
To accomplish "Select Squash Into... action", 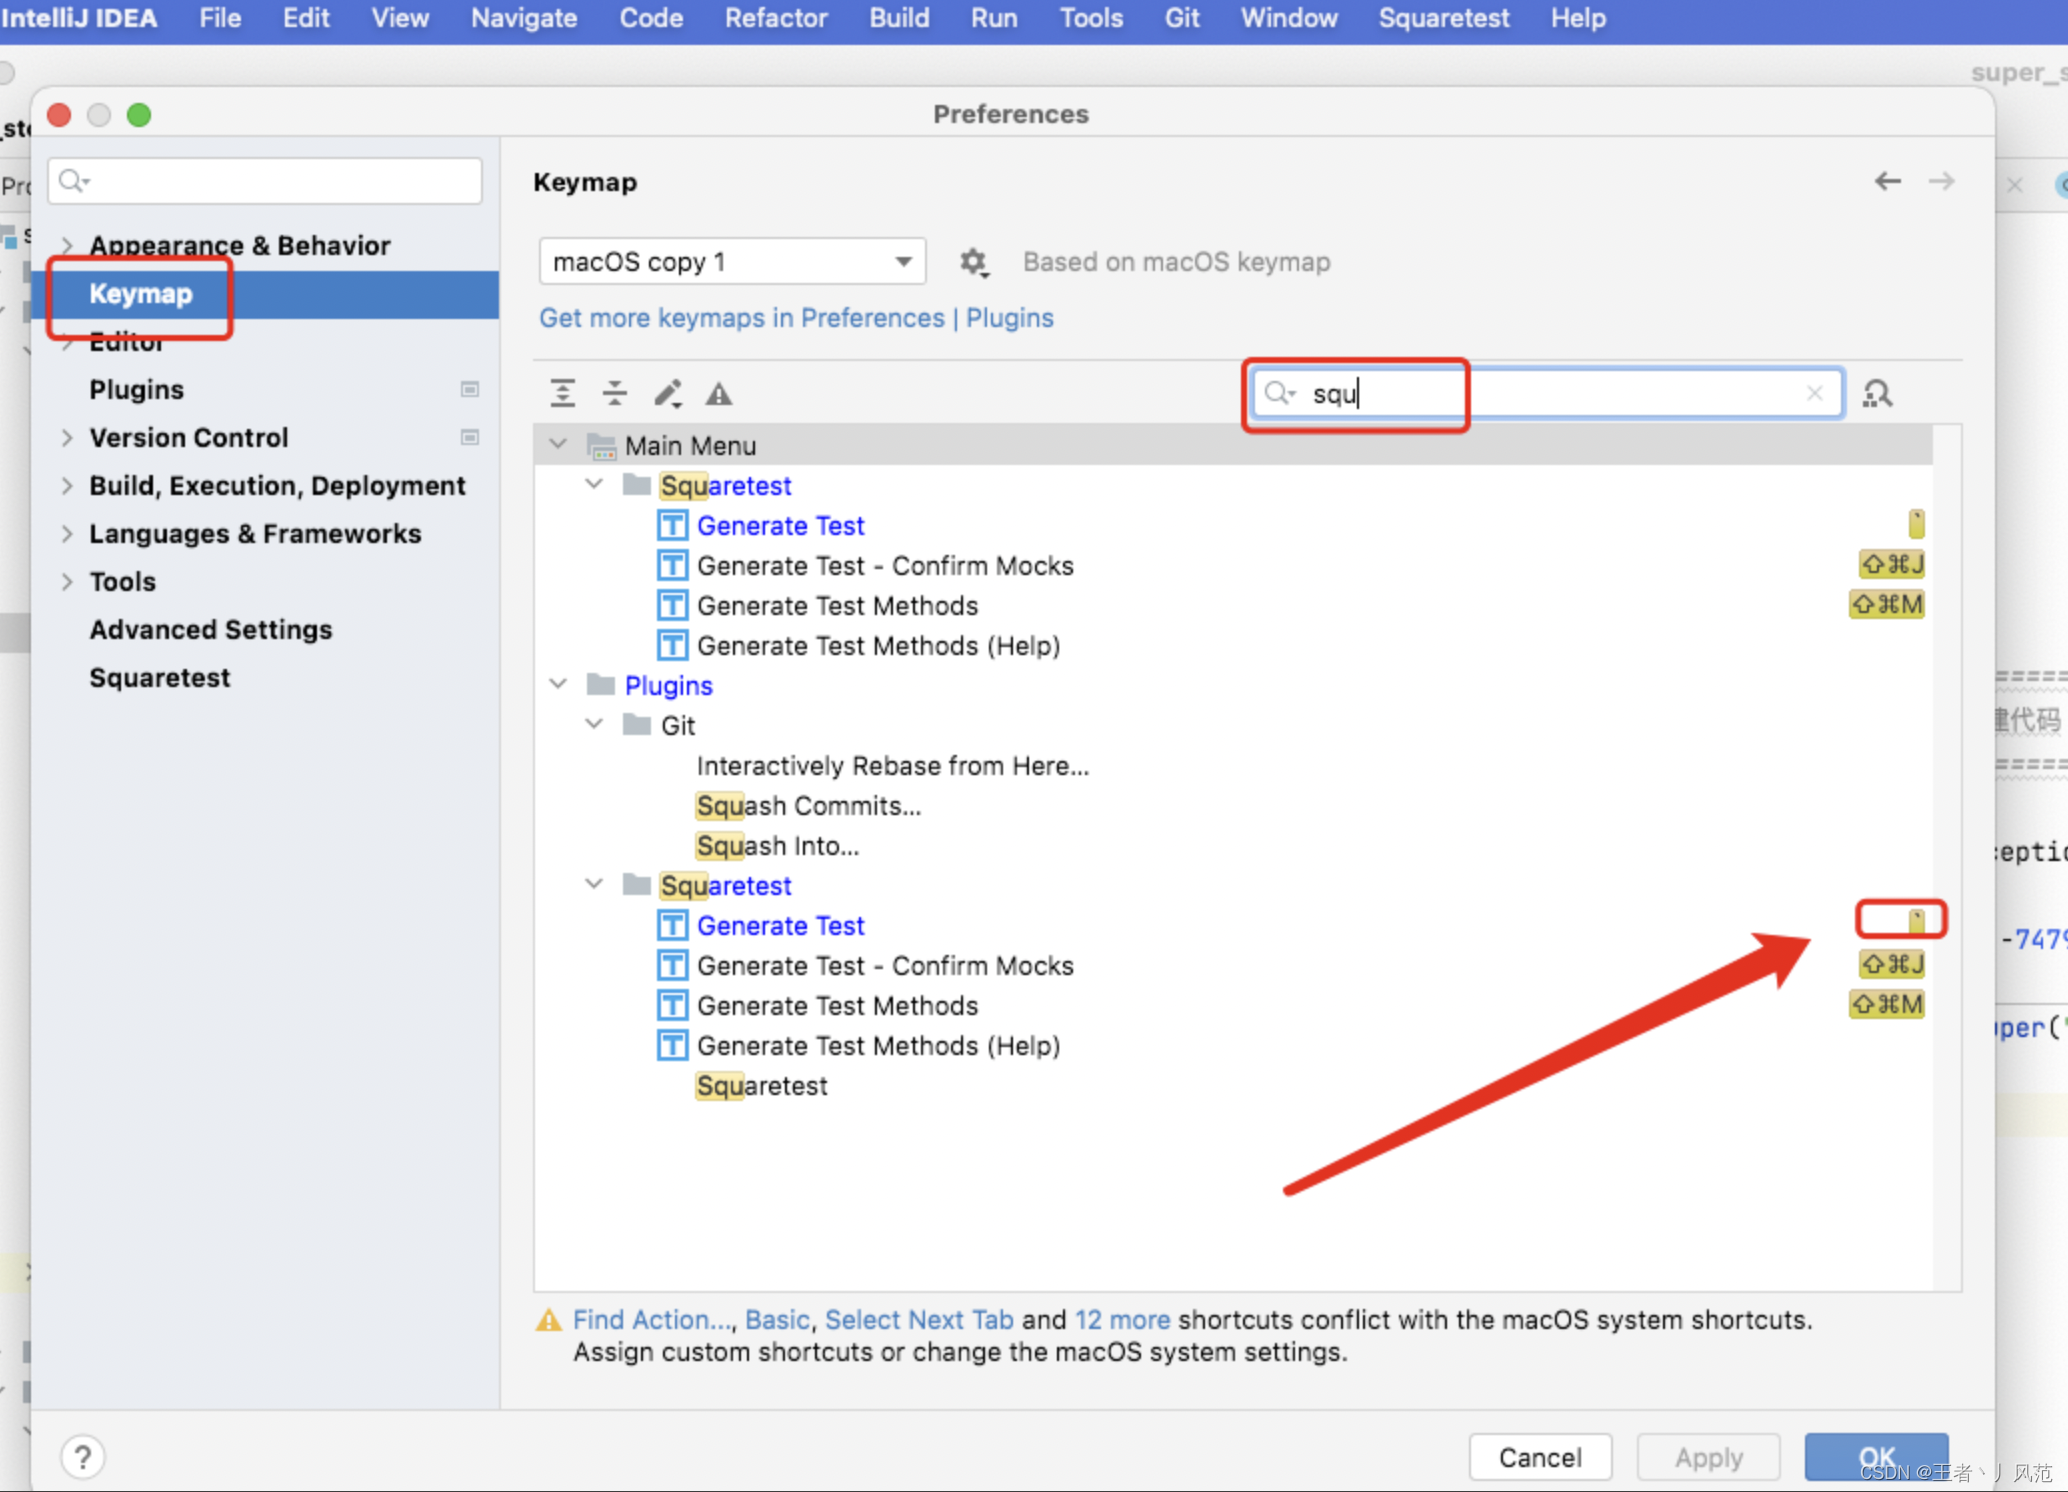I will point(778,845).
